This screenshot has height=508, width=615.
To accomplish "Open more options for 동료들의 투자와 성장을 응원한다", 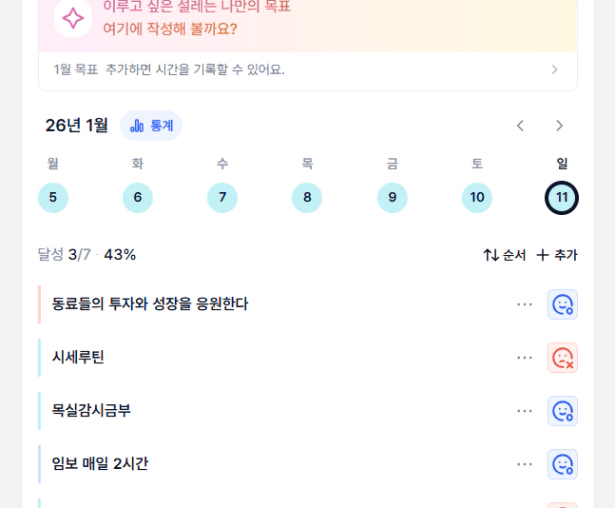I will [525, 304].
